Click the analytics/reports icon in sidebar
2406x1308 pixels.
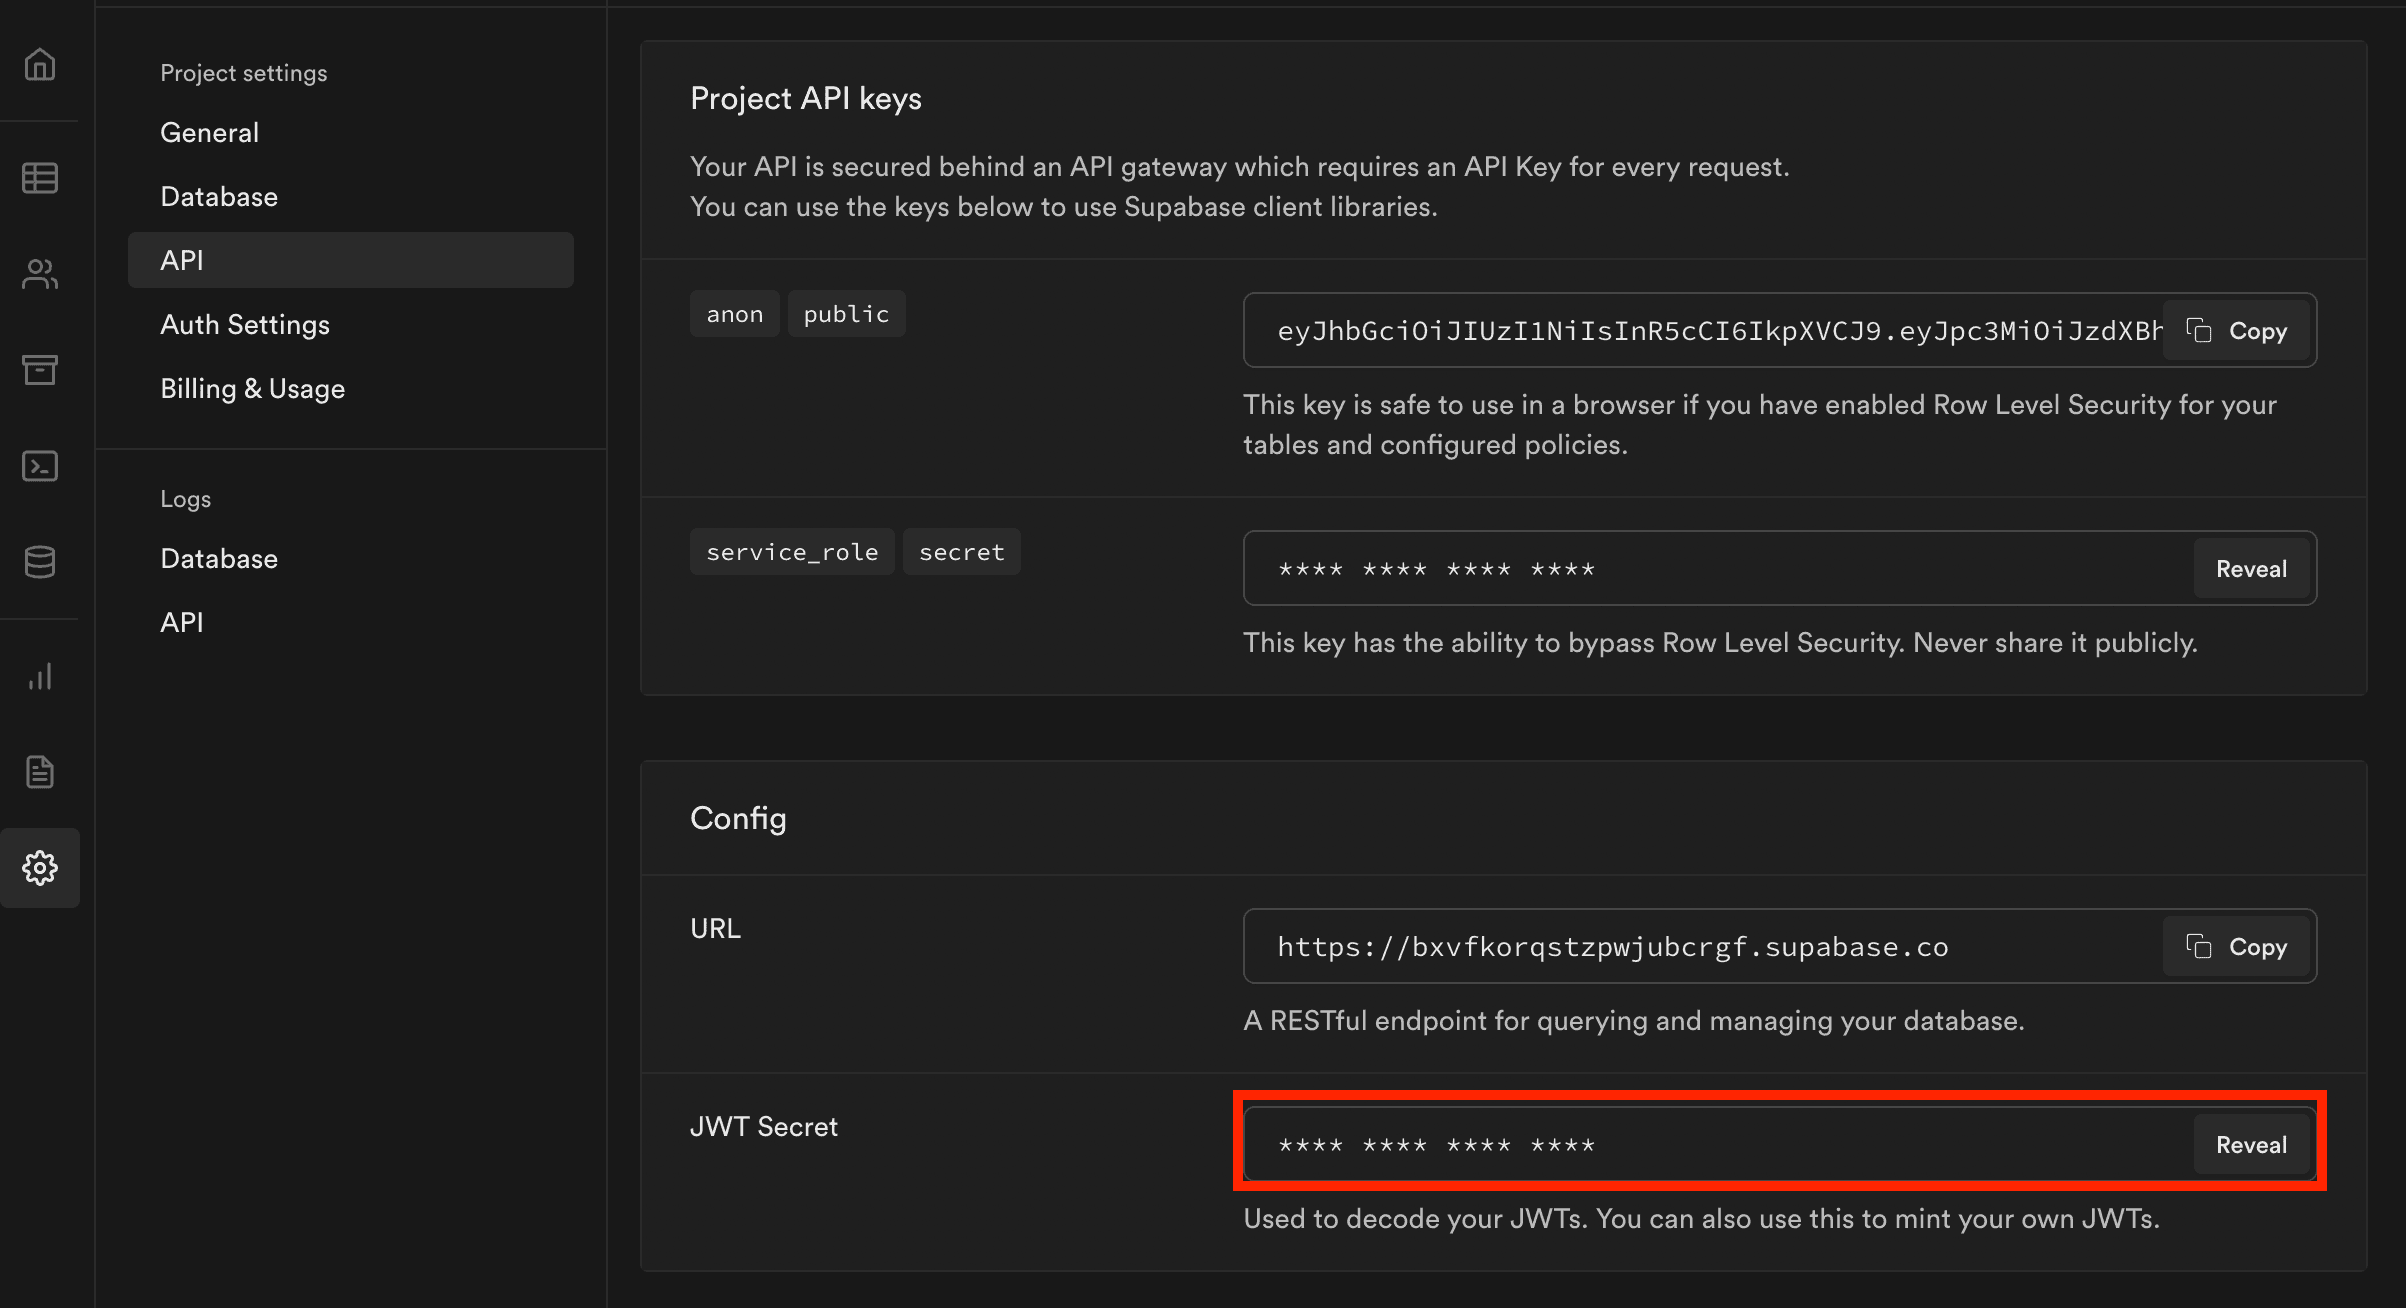(x=42, y=673)
